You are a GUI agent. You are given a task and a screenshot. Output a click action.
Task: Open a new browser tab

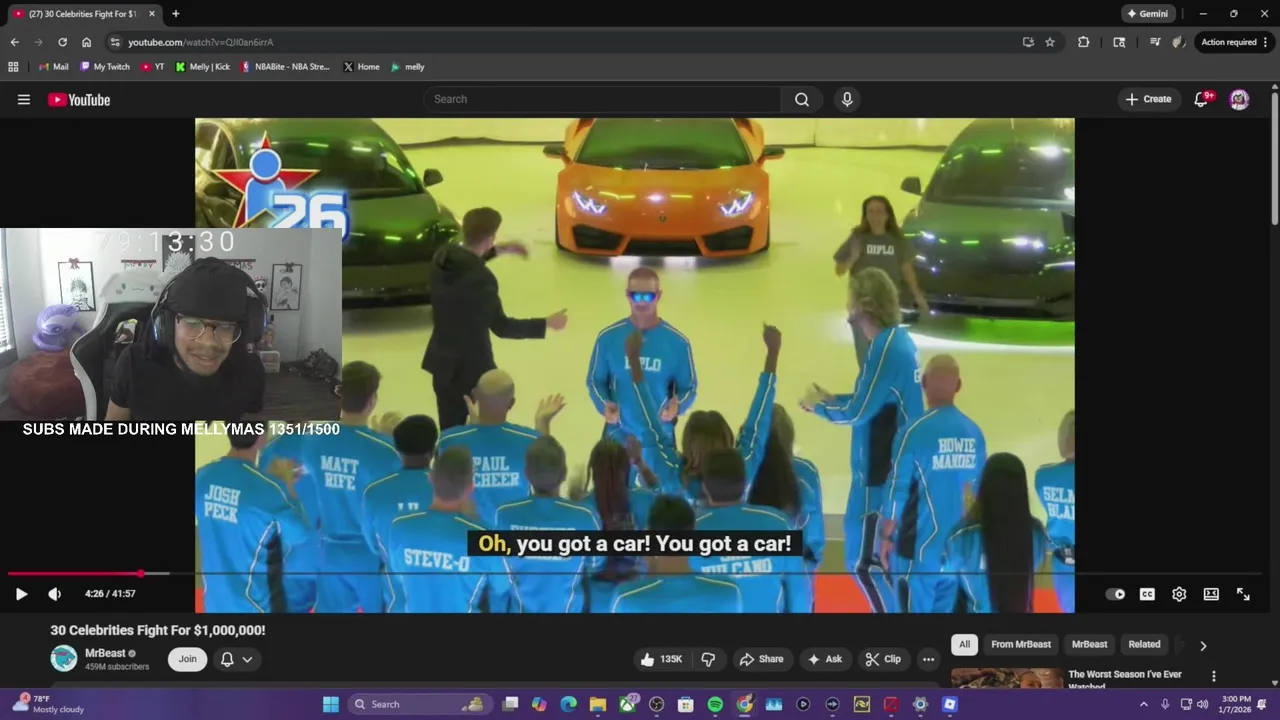[x=176, y=14]
